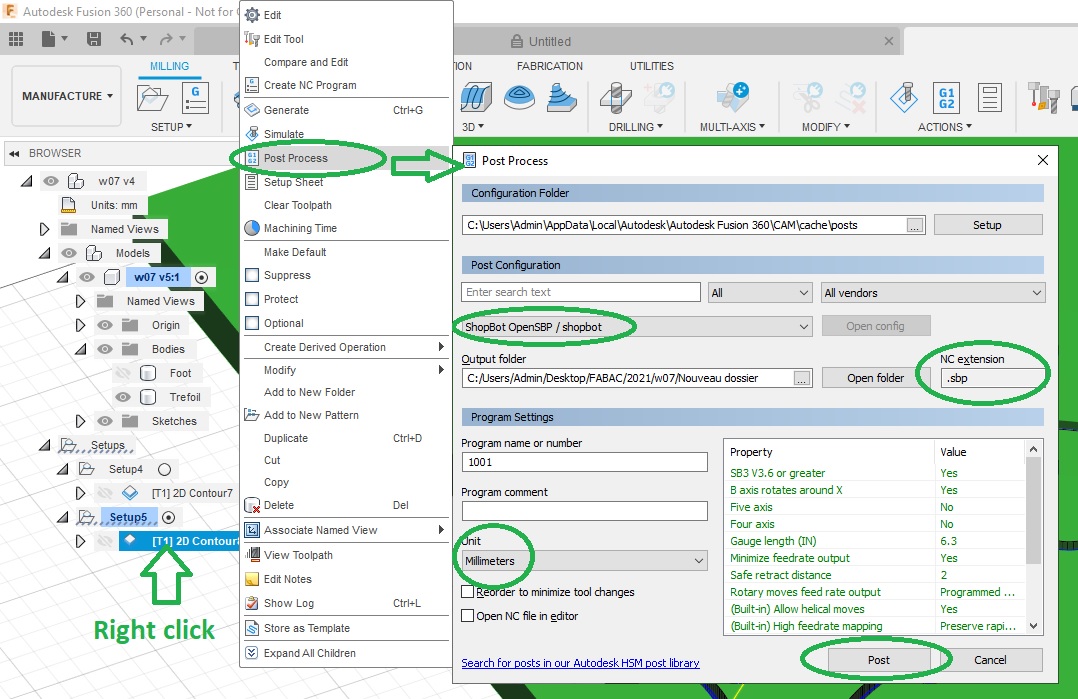The height and width of the screenshot is (699, 1078).
Task: Click the lock icon on Untitled tab
Action: (517, 41)
